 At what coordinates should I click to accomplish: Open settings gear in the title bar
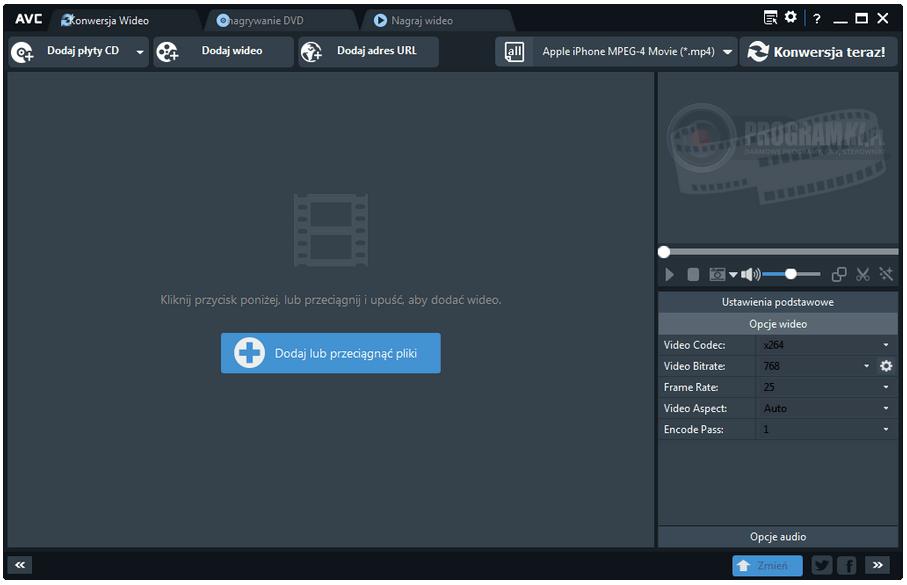click(x=791, y=17)
